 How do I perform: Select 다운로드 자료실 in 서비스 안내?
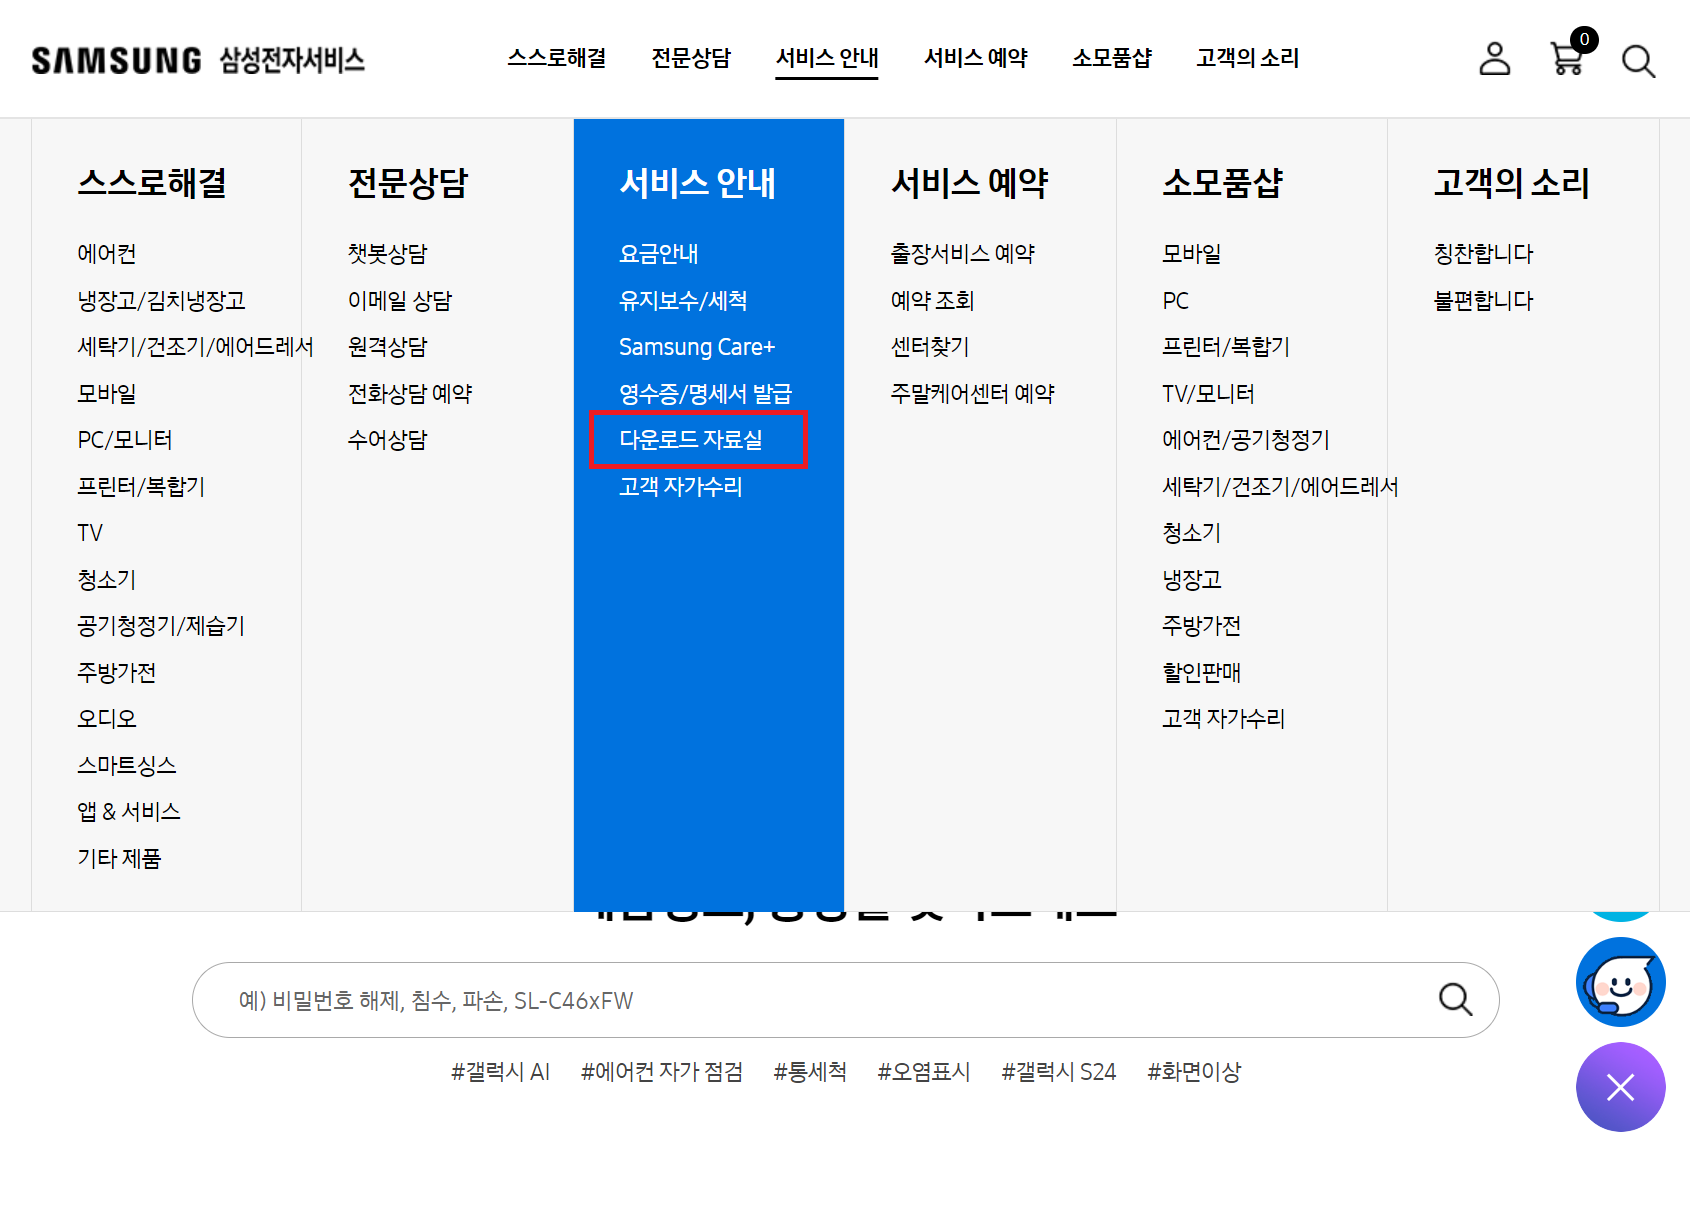tap(690, 439)
